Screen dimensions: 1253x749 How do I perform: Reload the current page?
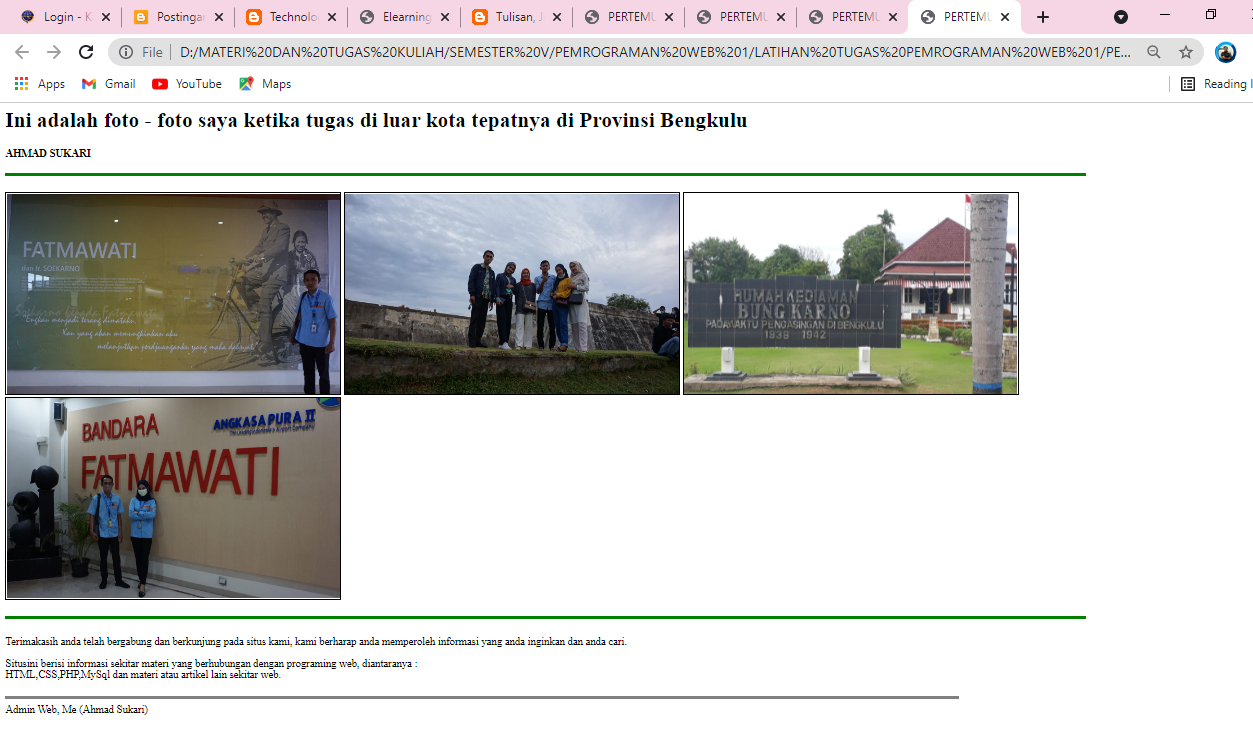86,52
